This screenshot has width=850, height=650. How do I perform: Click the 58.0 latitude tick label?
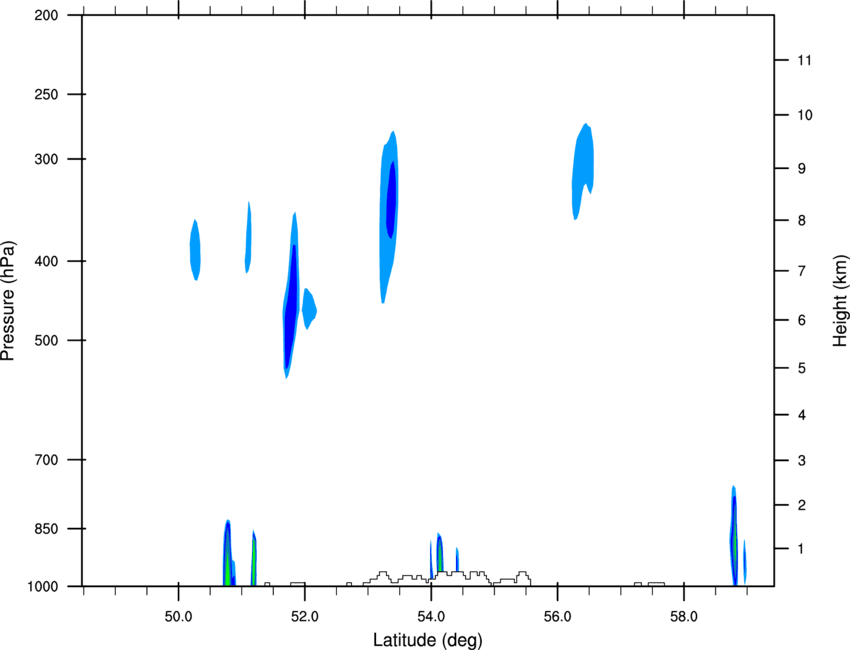(684, 617)
